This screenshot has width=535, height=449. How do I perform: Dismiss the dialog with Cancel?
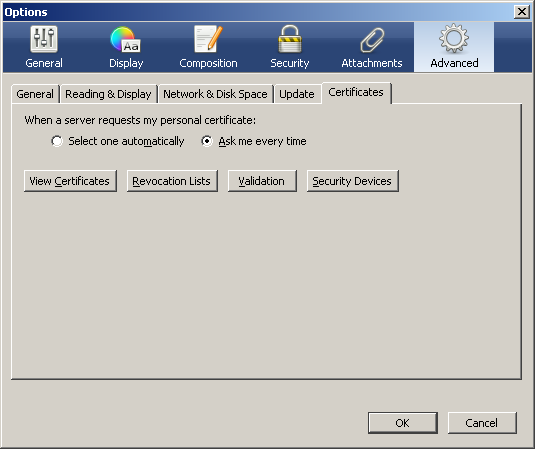(x=482, y=423)
